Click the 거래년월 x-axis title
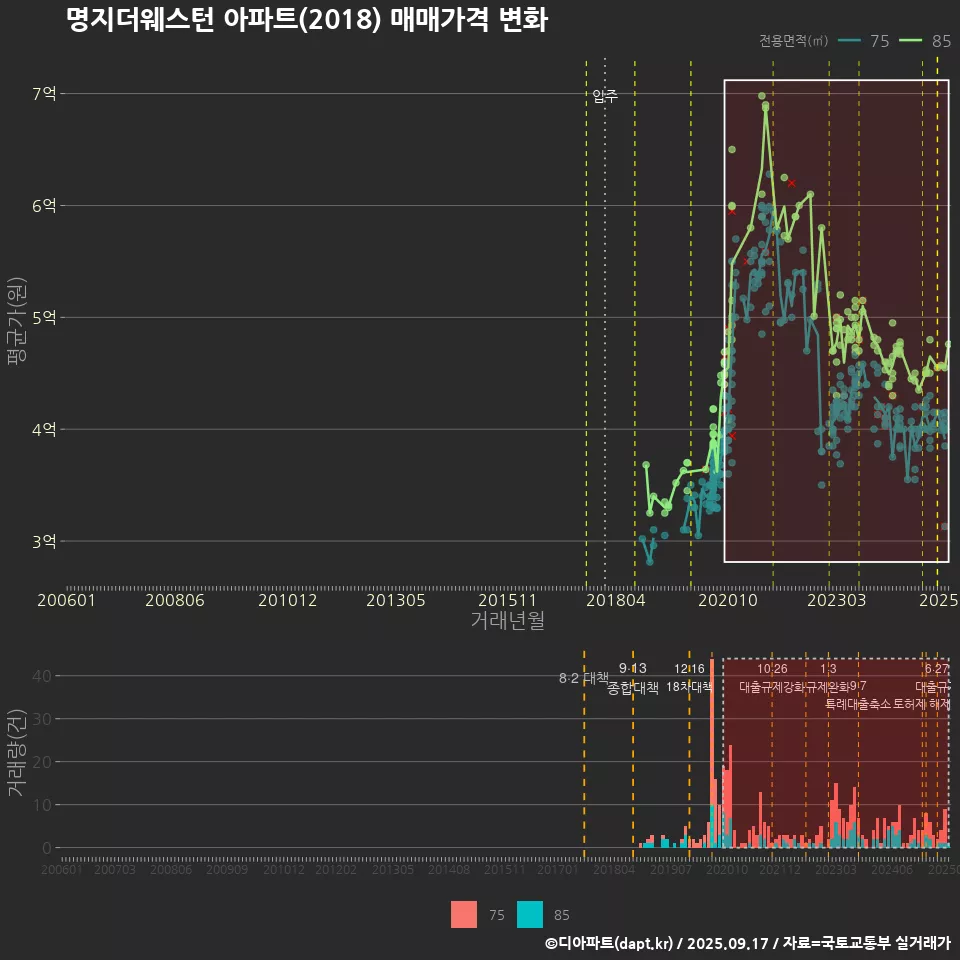 click(x=508, y=620)
